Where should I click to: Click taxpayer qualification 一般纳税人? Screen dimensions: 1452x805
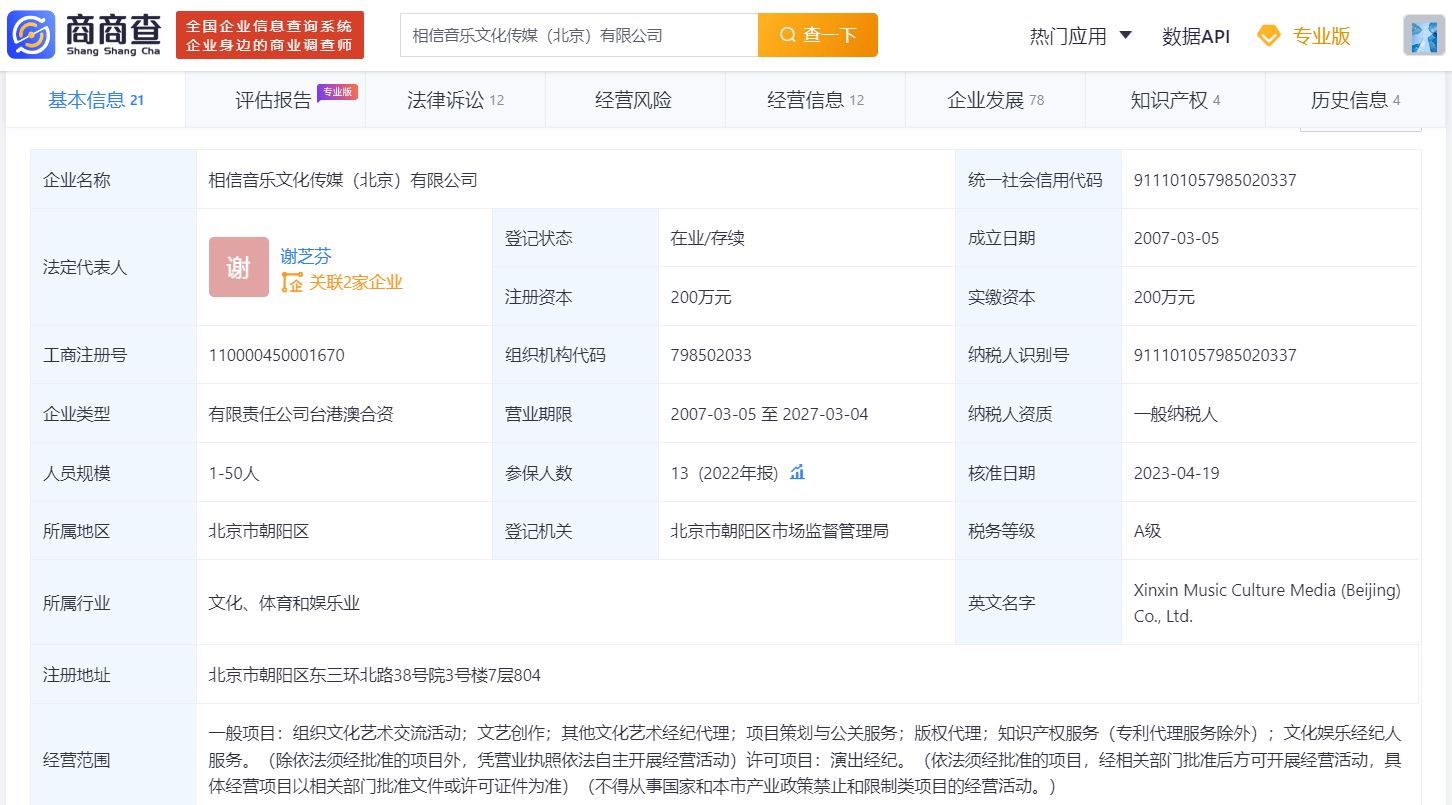[x=1176, y=414]
